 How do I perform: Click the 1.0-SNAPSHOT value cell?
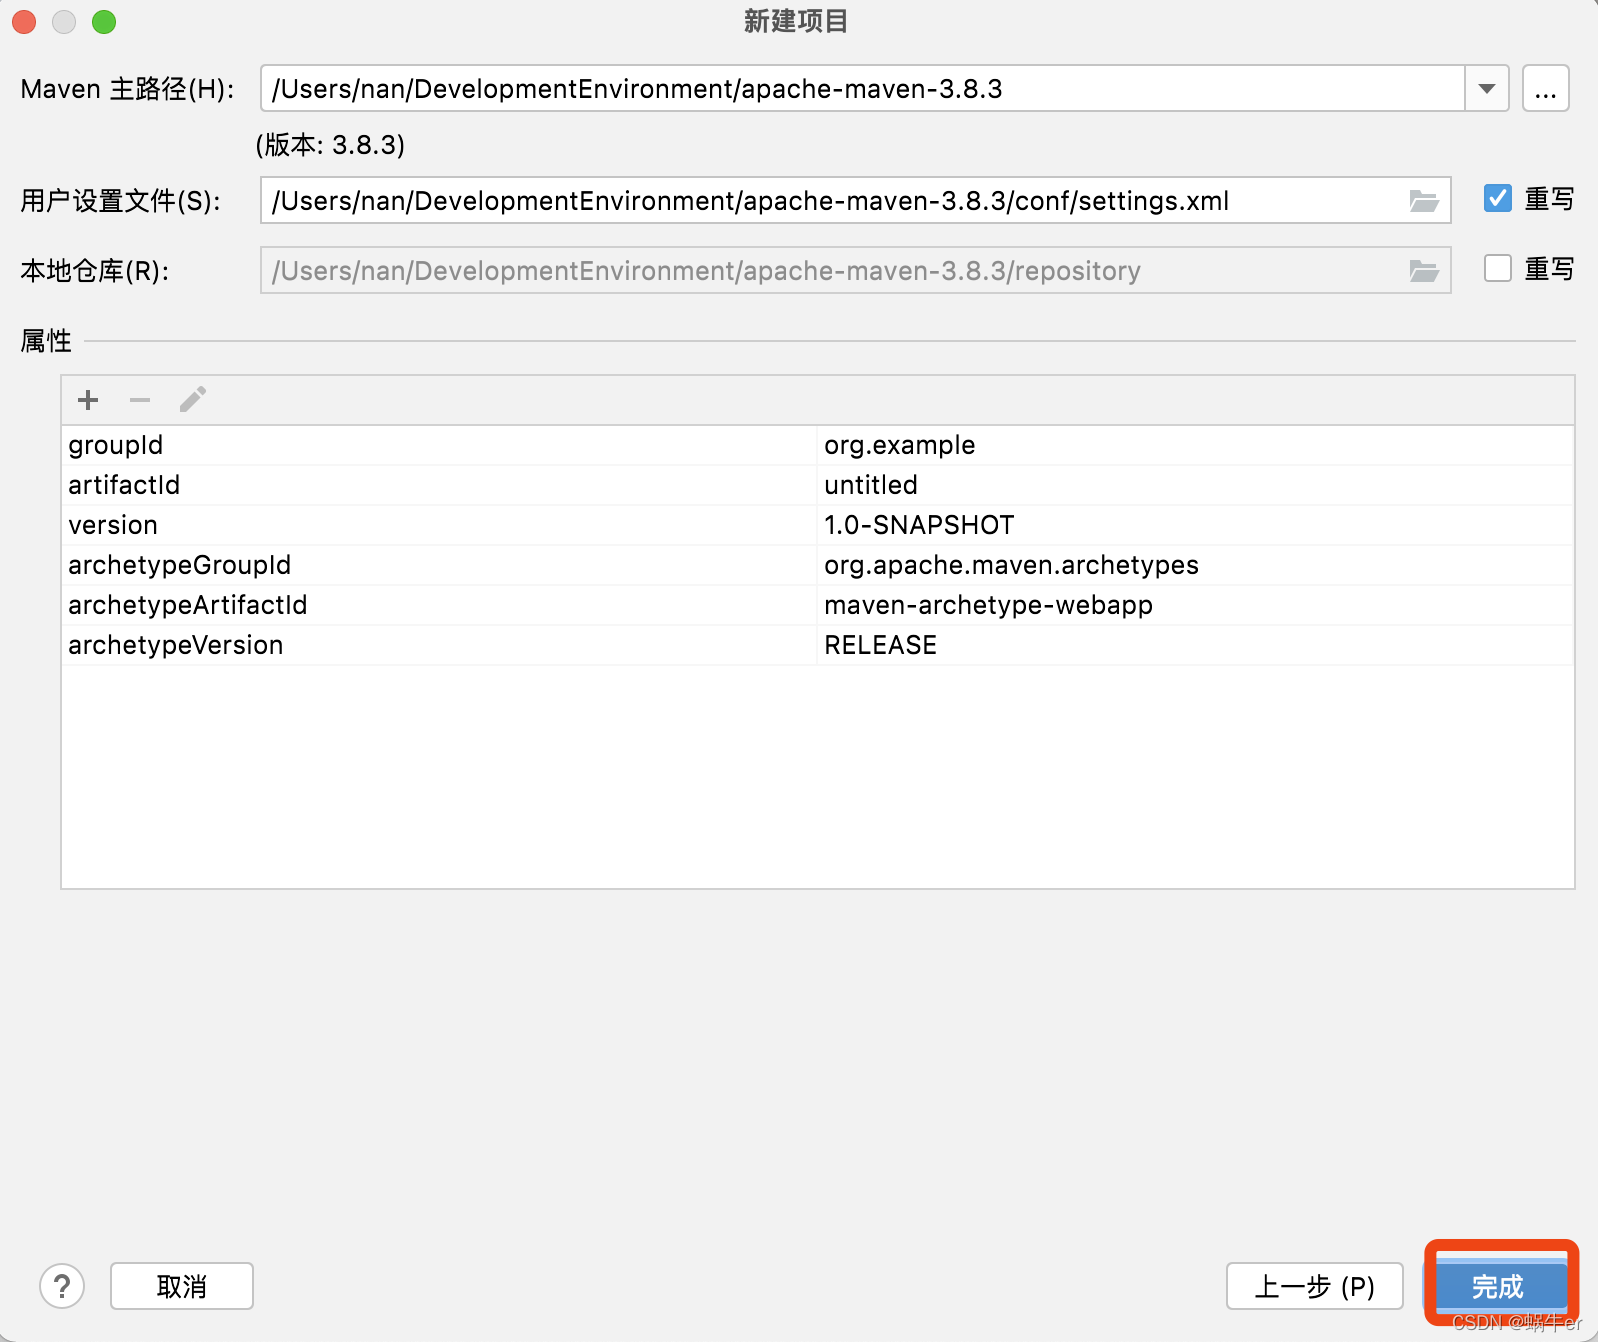(1195, 525)
